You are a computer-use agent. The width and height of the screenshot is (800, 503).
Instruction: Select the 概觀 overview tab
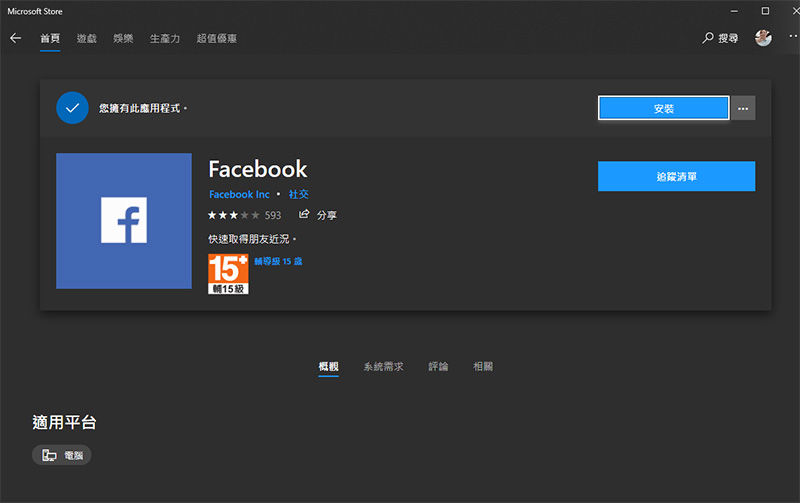tap(328, 366)
